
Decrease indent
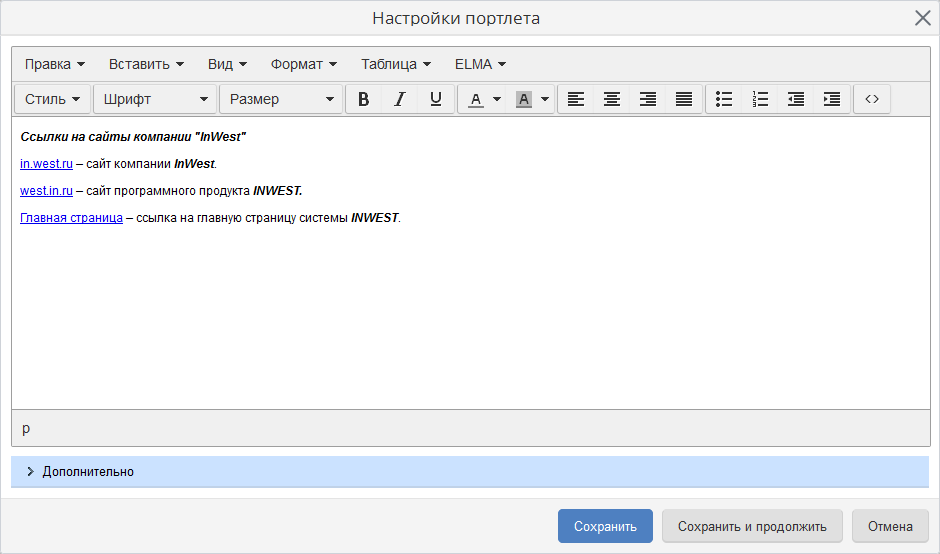796,99
